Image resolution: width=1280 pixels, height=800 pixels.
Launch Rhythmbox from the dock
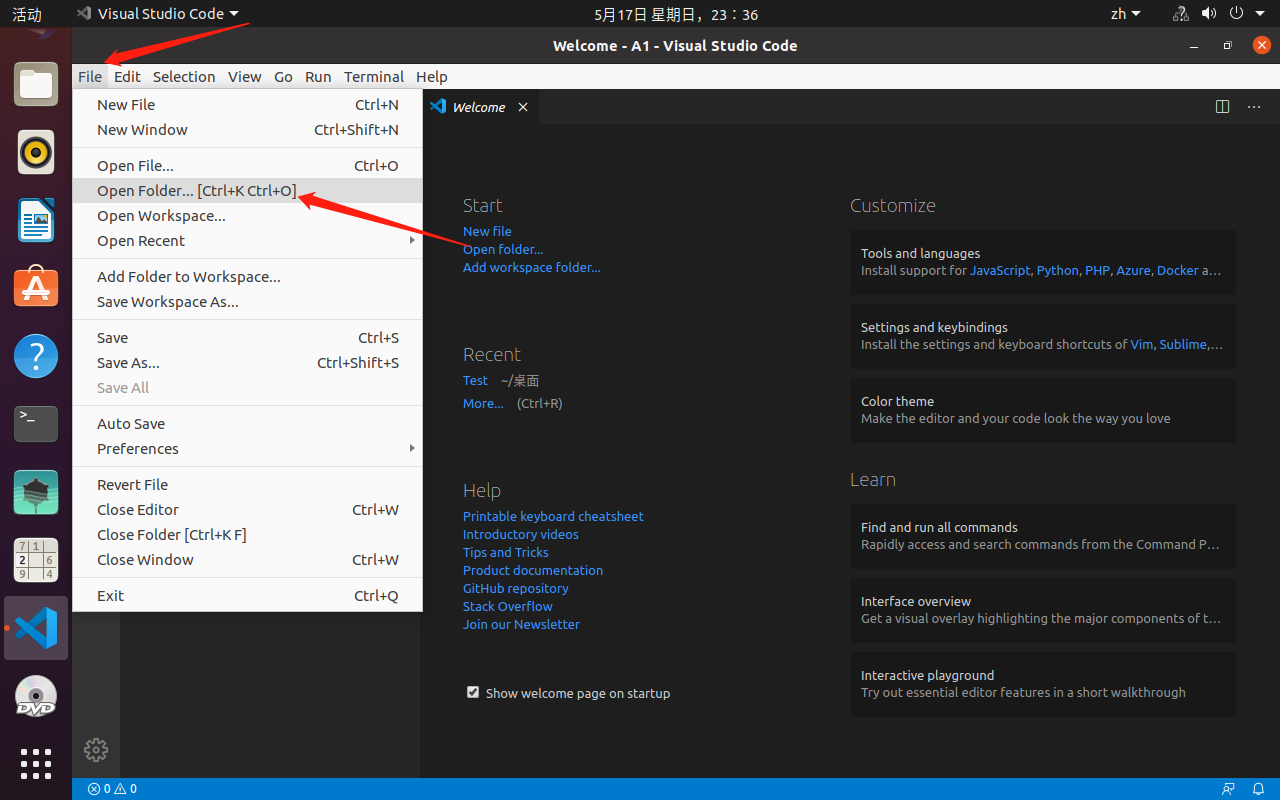click(36, 152)
